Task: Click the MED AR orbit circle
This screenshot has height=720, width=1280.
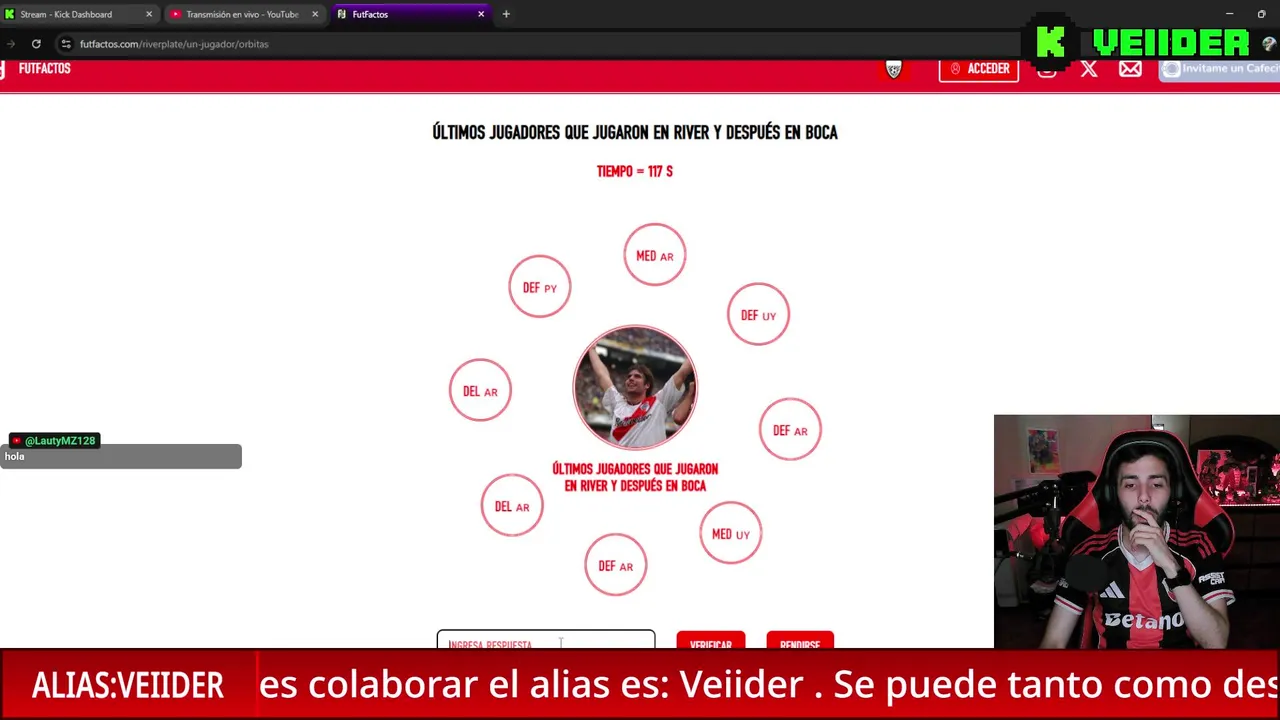Action: point(655,255)
